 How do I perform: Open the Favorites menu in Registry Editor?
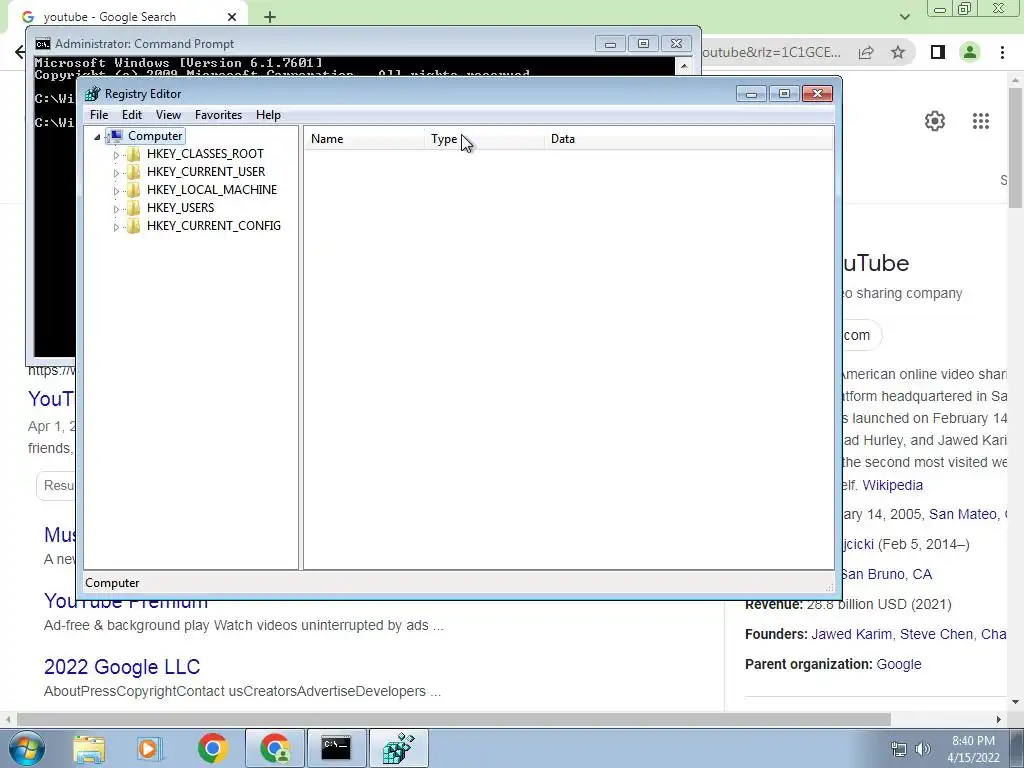(x=218, y=115)
